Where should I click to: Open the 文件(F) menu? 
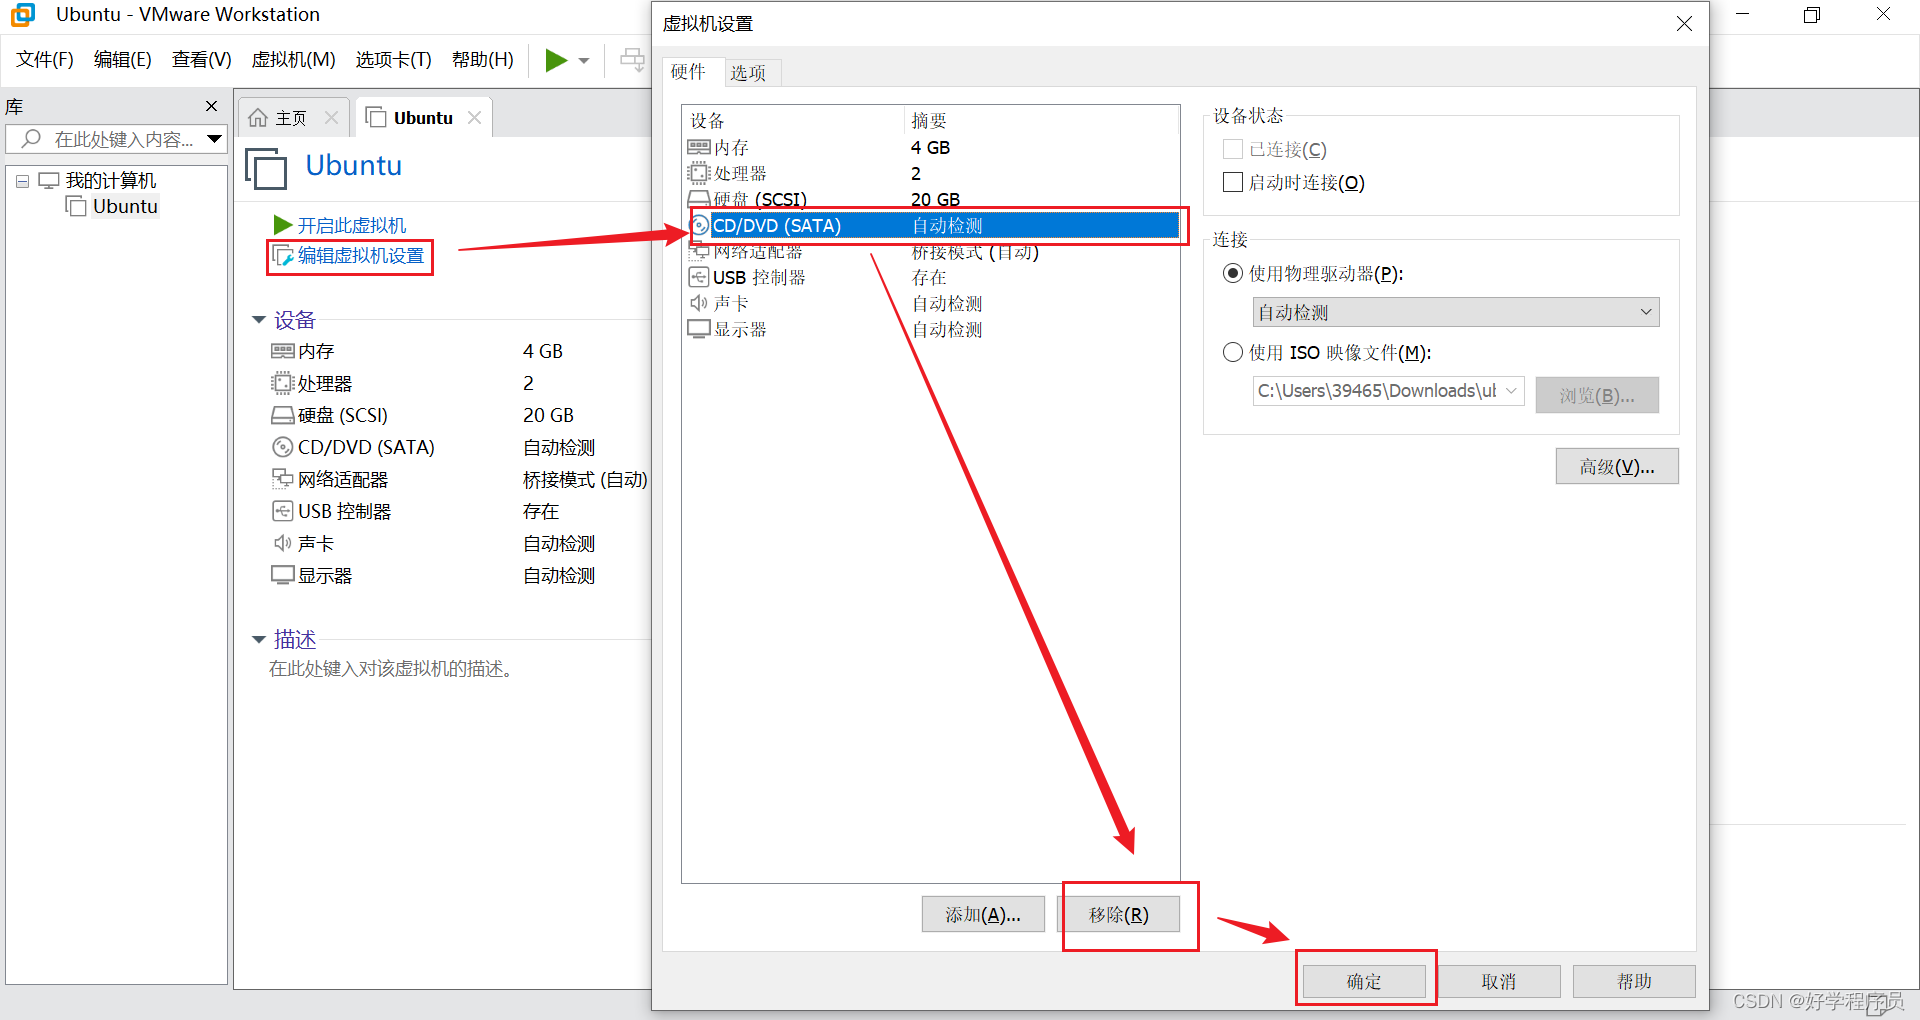pos(45,60)
